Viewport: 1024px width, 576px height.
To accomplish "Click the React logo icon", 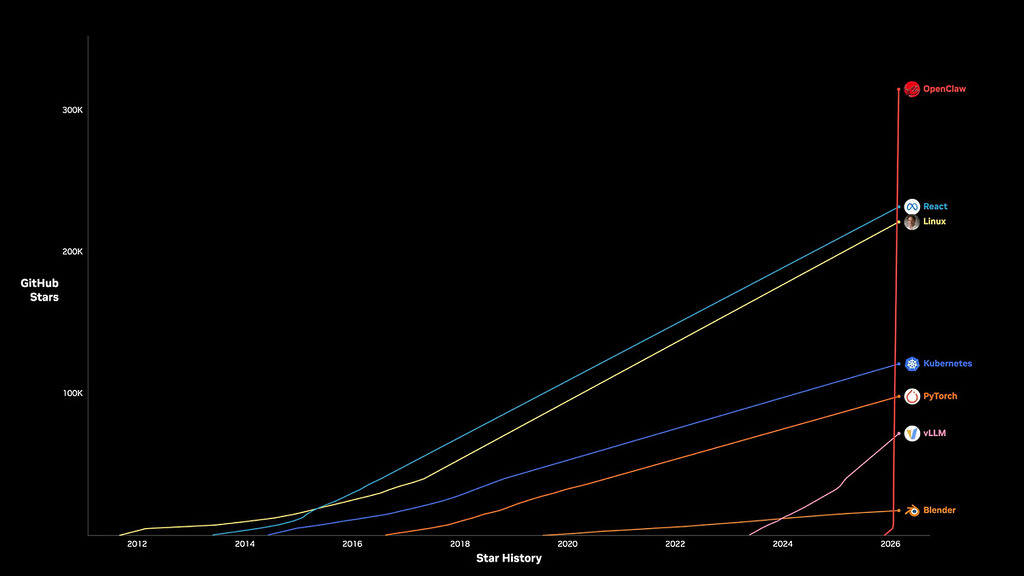I will pos(912,207).
